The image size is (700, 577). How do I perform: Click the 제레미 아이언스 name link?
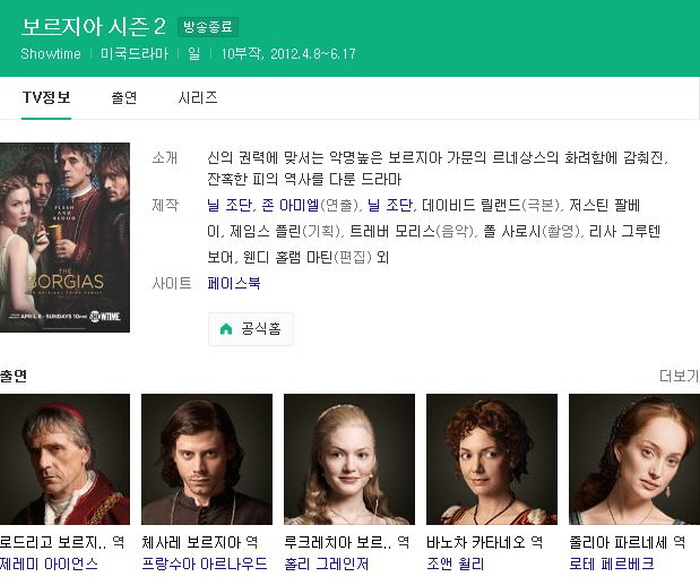pyautogui.click(x=49, y=564)
